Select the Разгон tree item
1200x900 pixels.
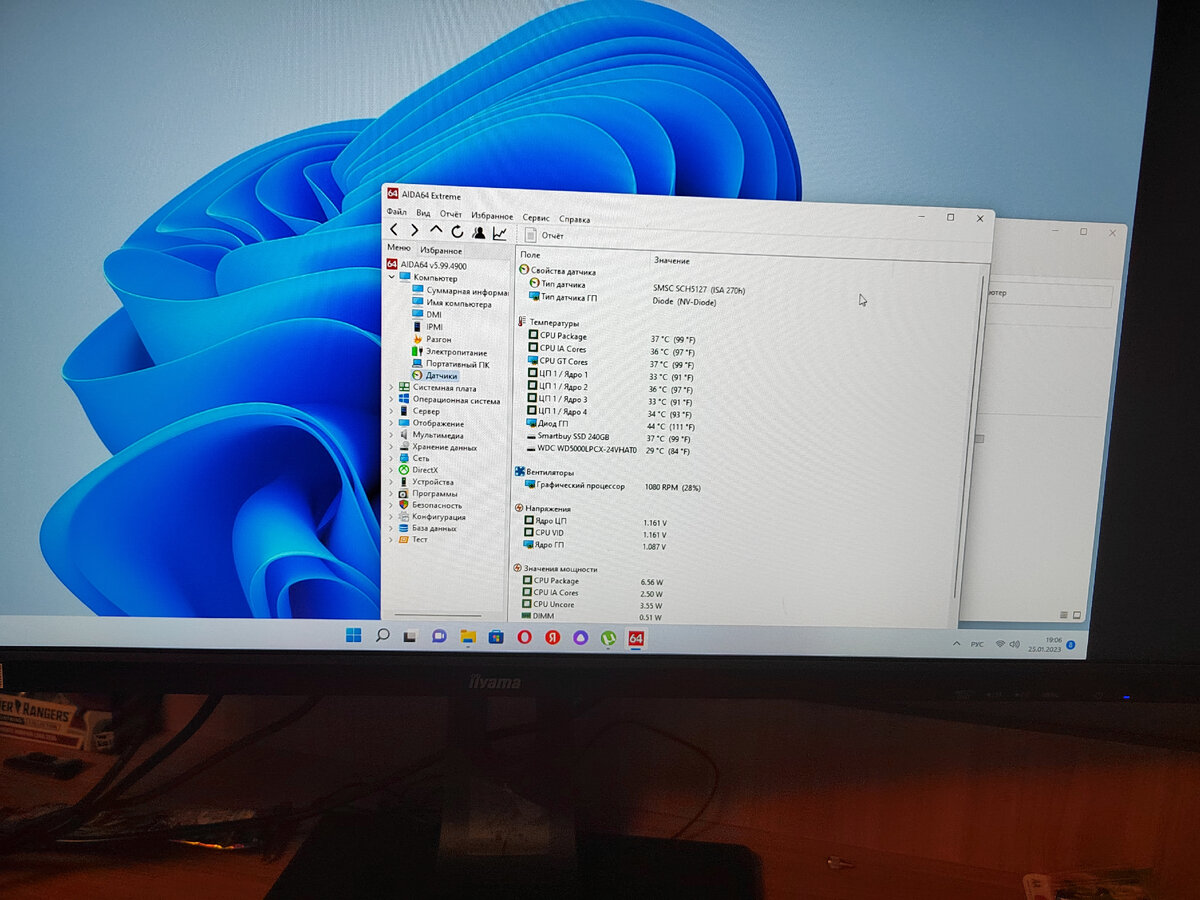(x=431, y=339)
